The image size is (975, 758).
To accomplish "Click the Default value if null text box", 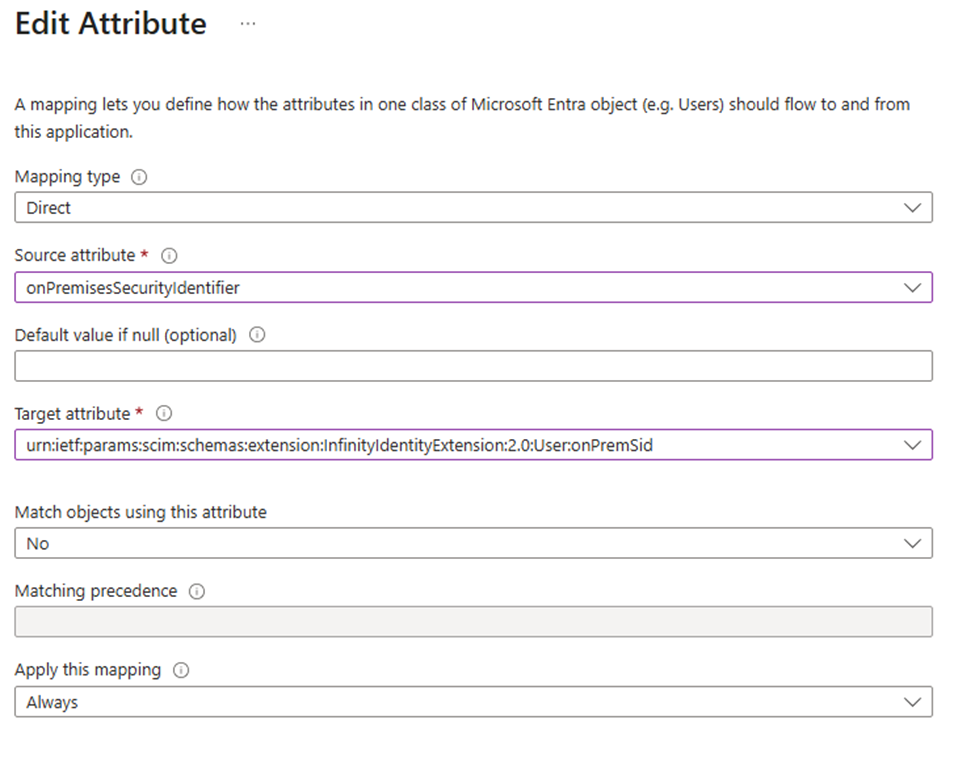I will point(472,366).
